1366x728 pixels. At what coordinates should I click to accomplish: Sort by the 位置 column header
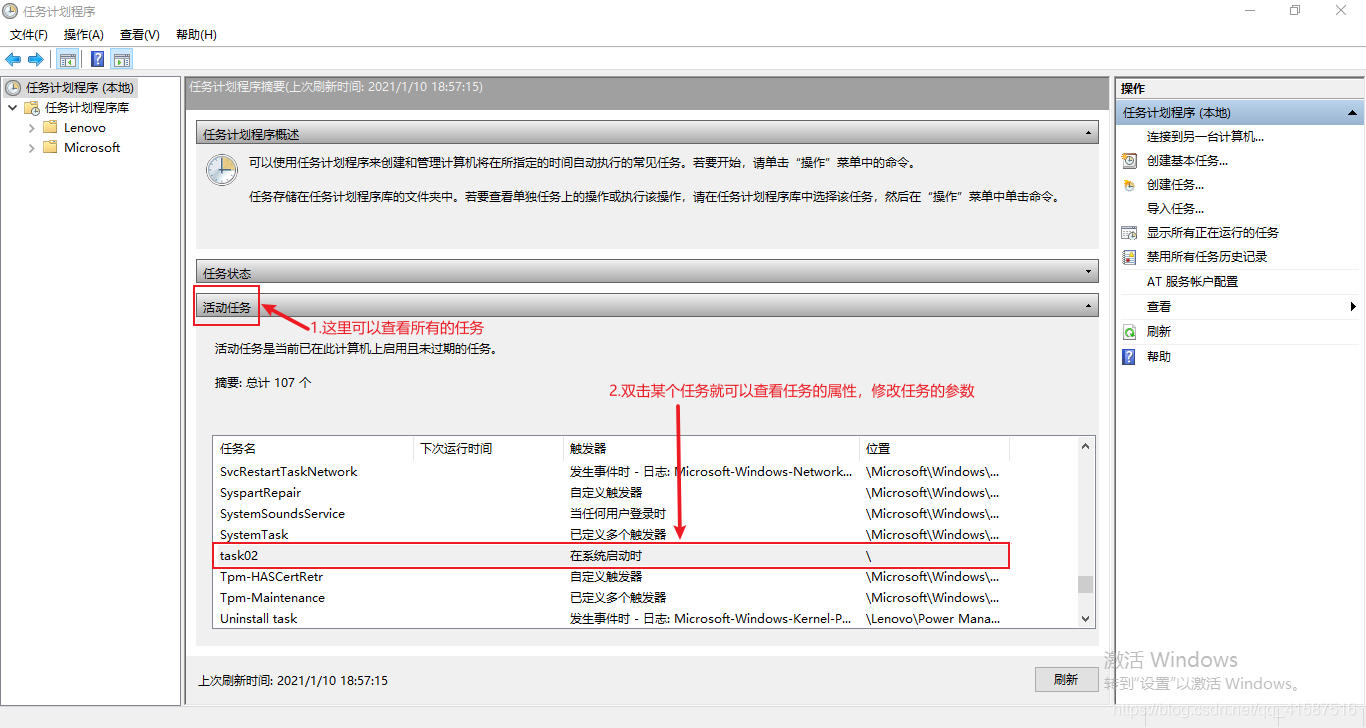coord(934,448)
